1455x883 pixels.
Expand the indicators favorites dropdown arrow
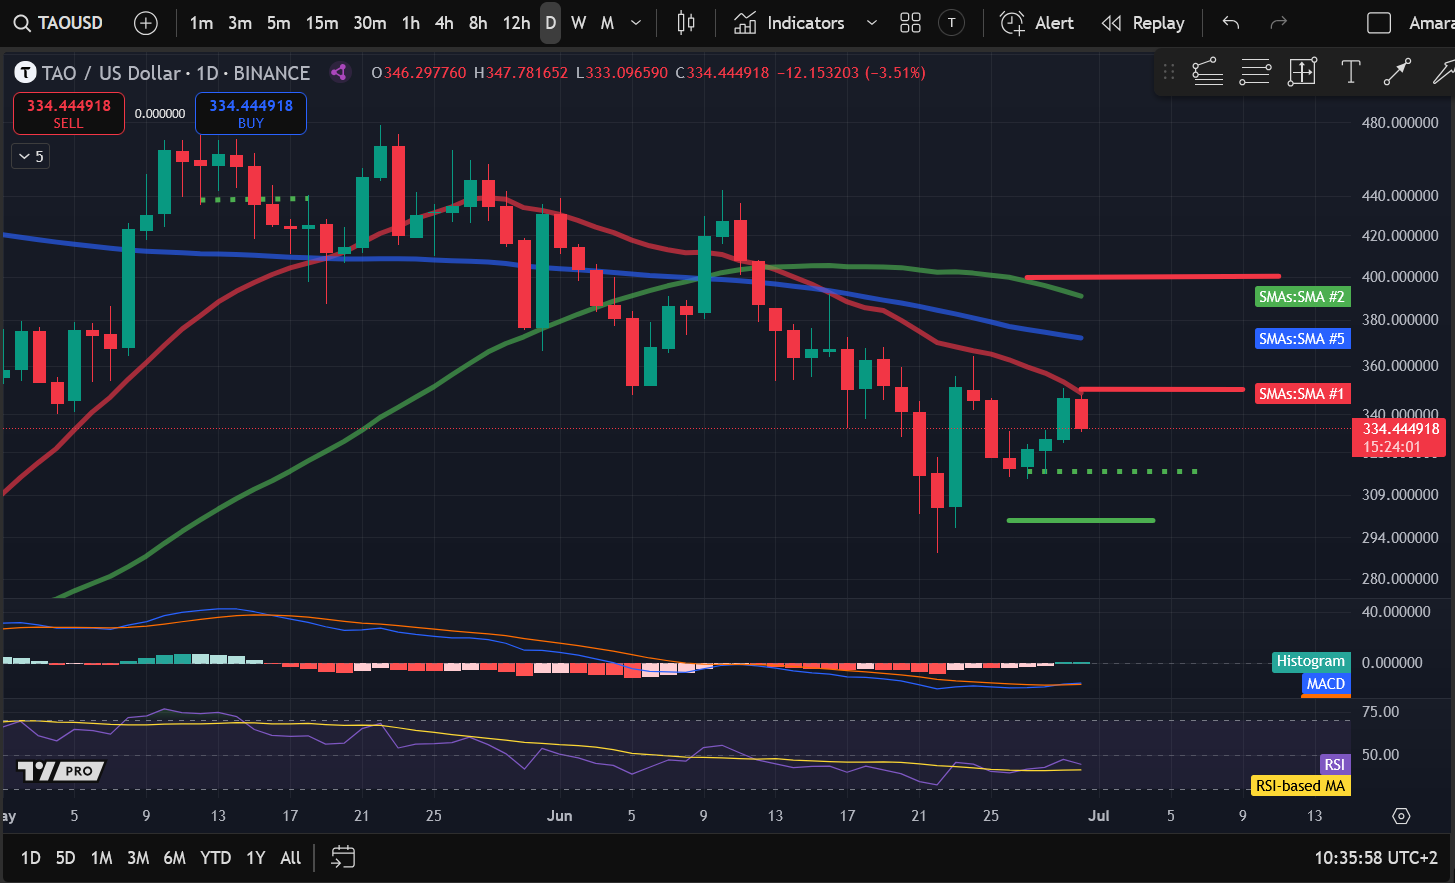(872, 23)
